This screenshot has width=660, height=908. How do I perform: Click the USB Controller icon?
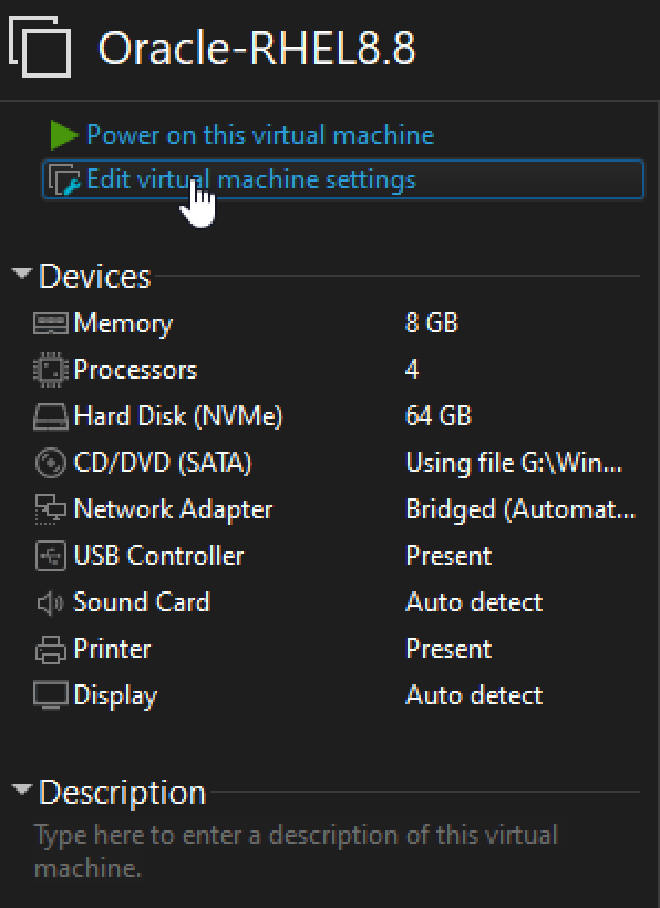click(50, 556)
